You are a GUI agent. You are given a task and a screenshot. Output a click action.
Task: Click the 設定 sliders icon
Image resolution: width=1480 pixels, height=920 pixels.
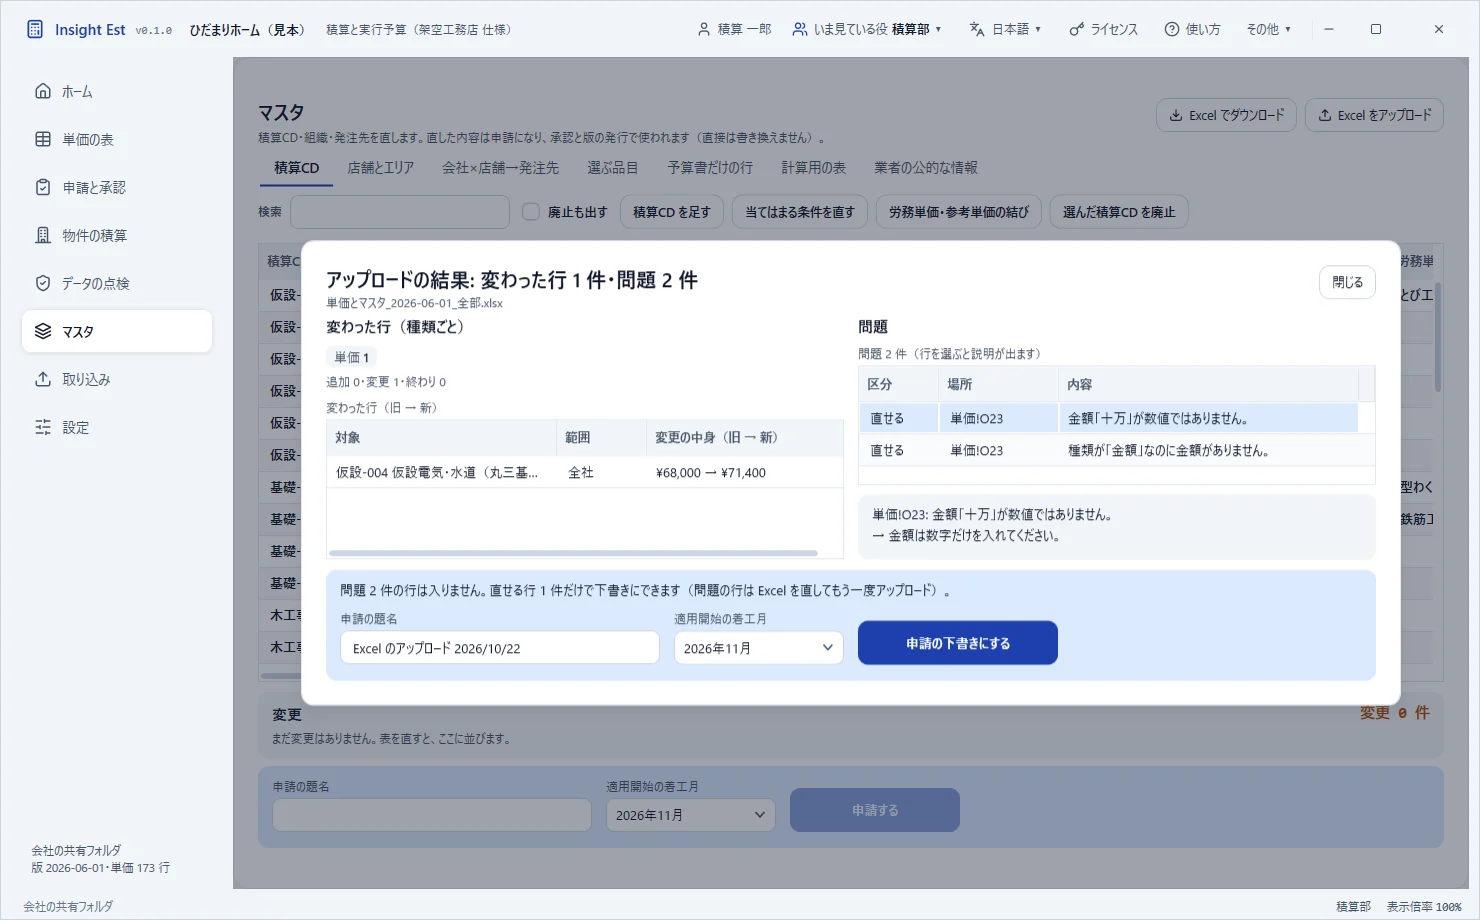(x=43, y=427)
